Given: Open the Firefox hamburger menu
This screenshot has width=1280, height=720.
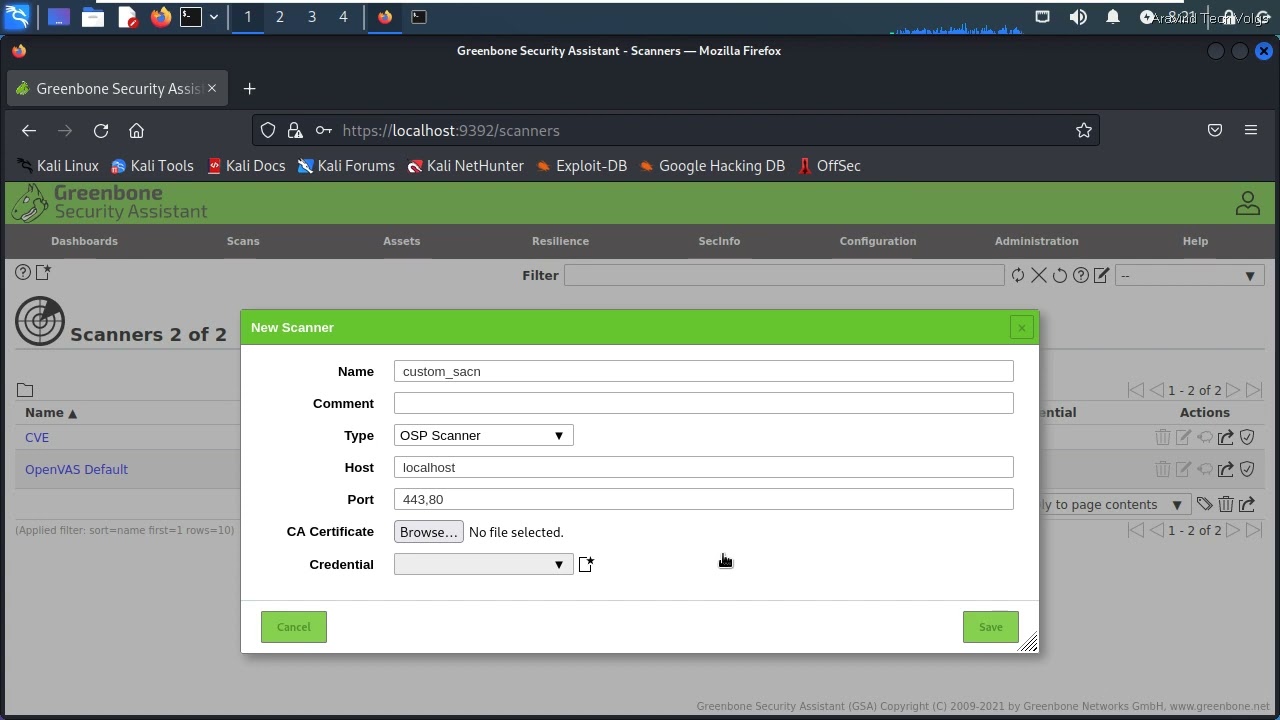Looking at the screenshot, I should point(1251,131).
